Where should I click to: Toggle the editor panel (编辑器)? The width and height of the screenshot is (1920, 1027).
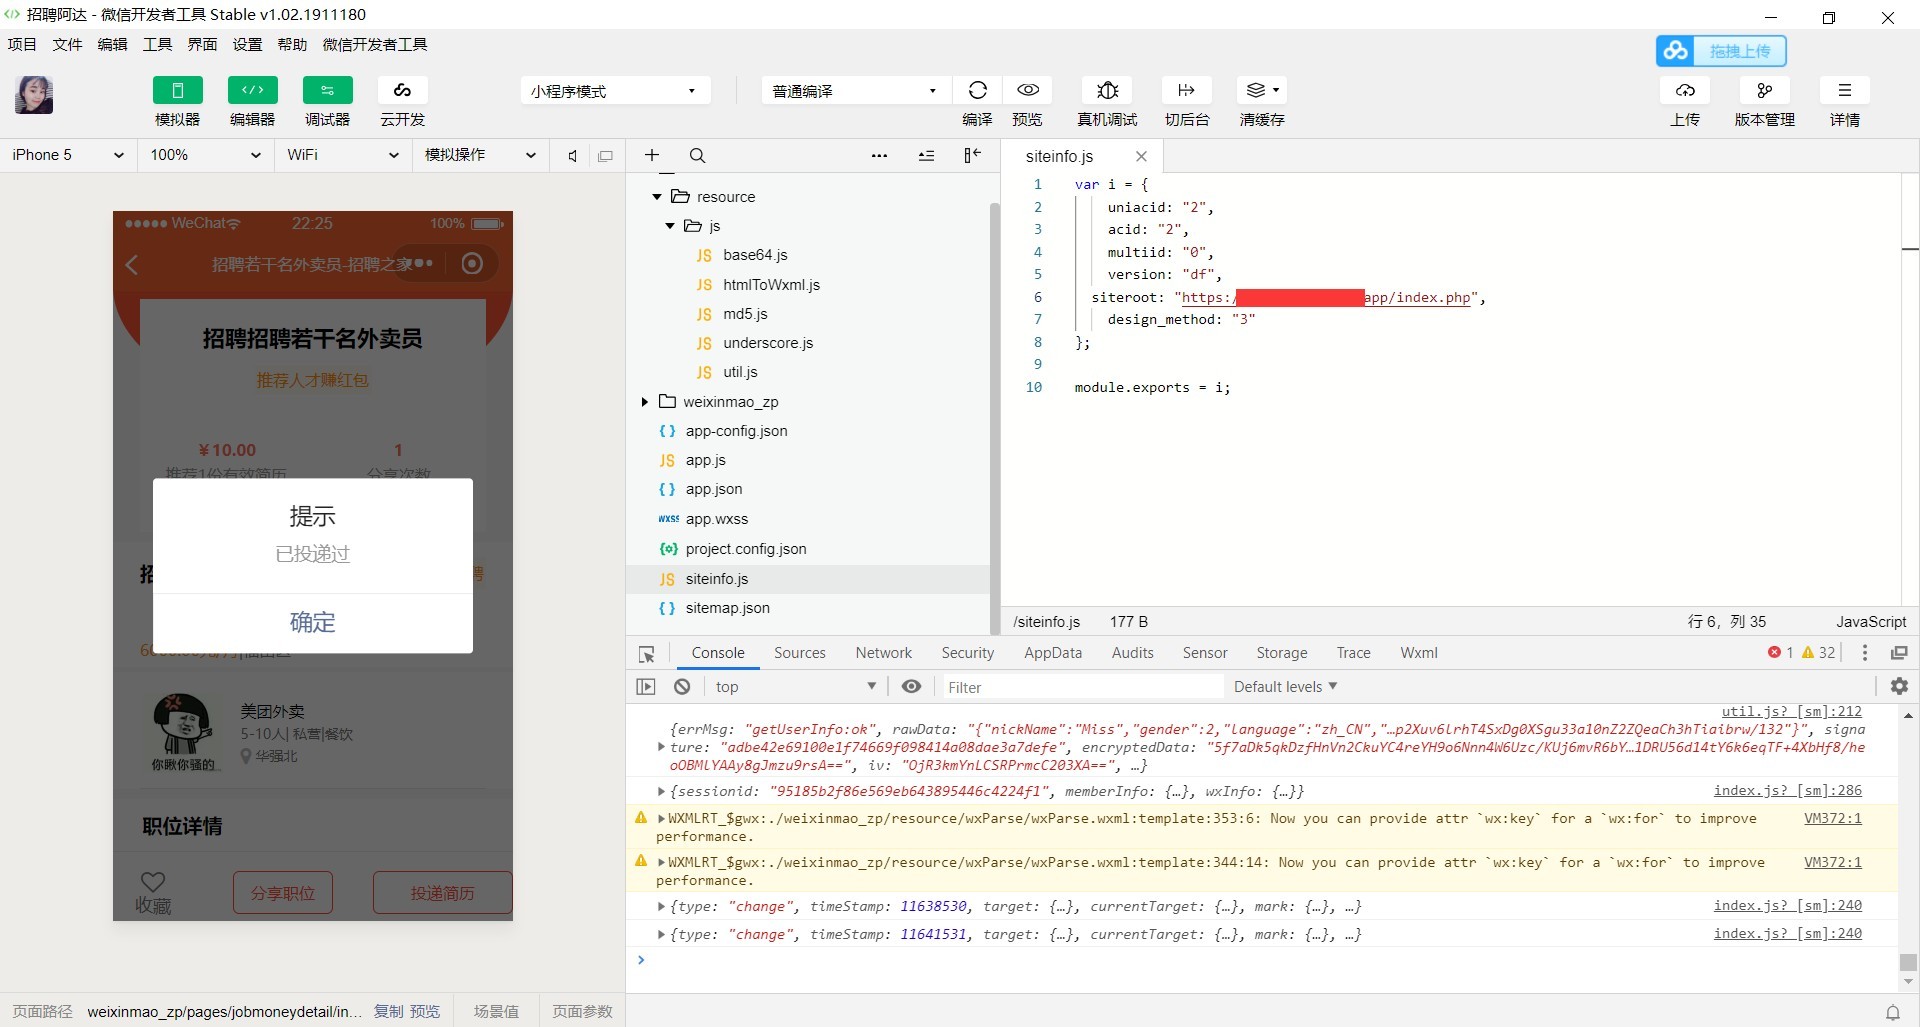pyautogui.click(x=252, y=90)
